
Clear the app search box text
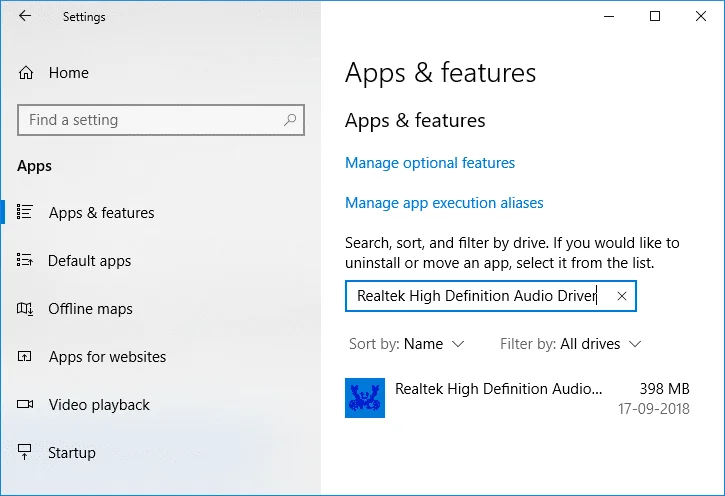[622, 296]
